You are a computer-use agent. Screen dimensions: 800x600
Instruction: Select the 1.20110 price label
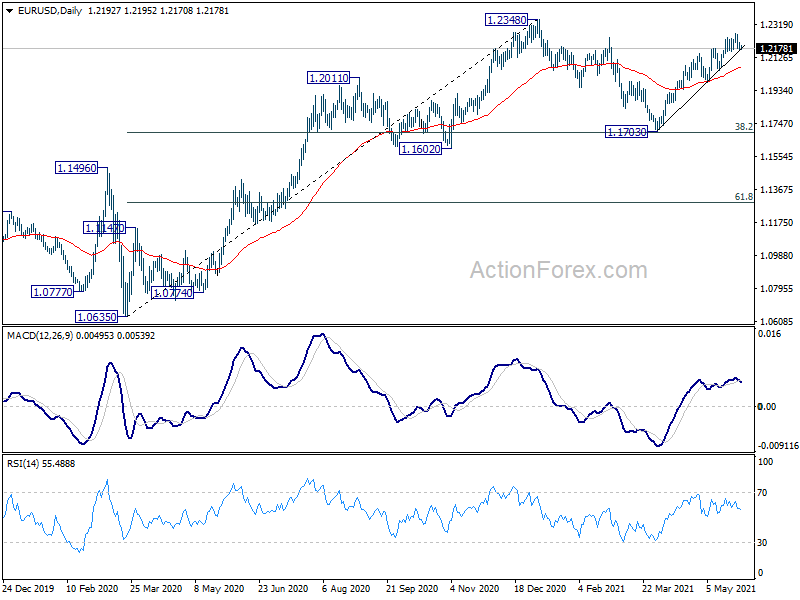329,78
